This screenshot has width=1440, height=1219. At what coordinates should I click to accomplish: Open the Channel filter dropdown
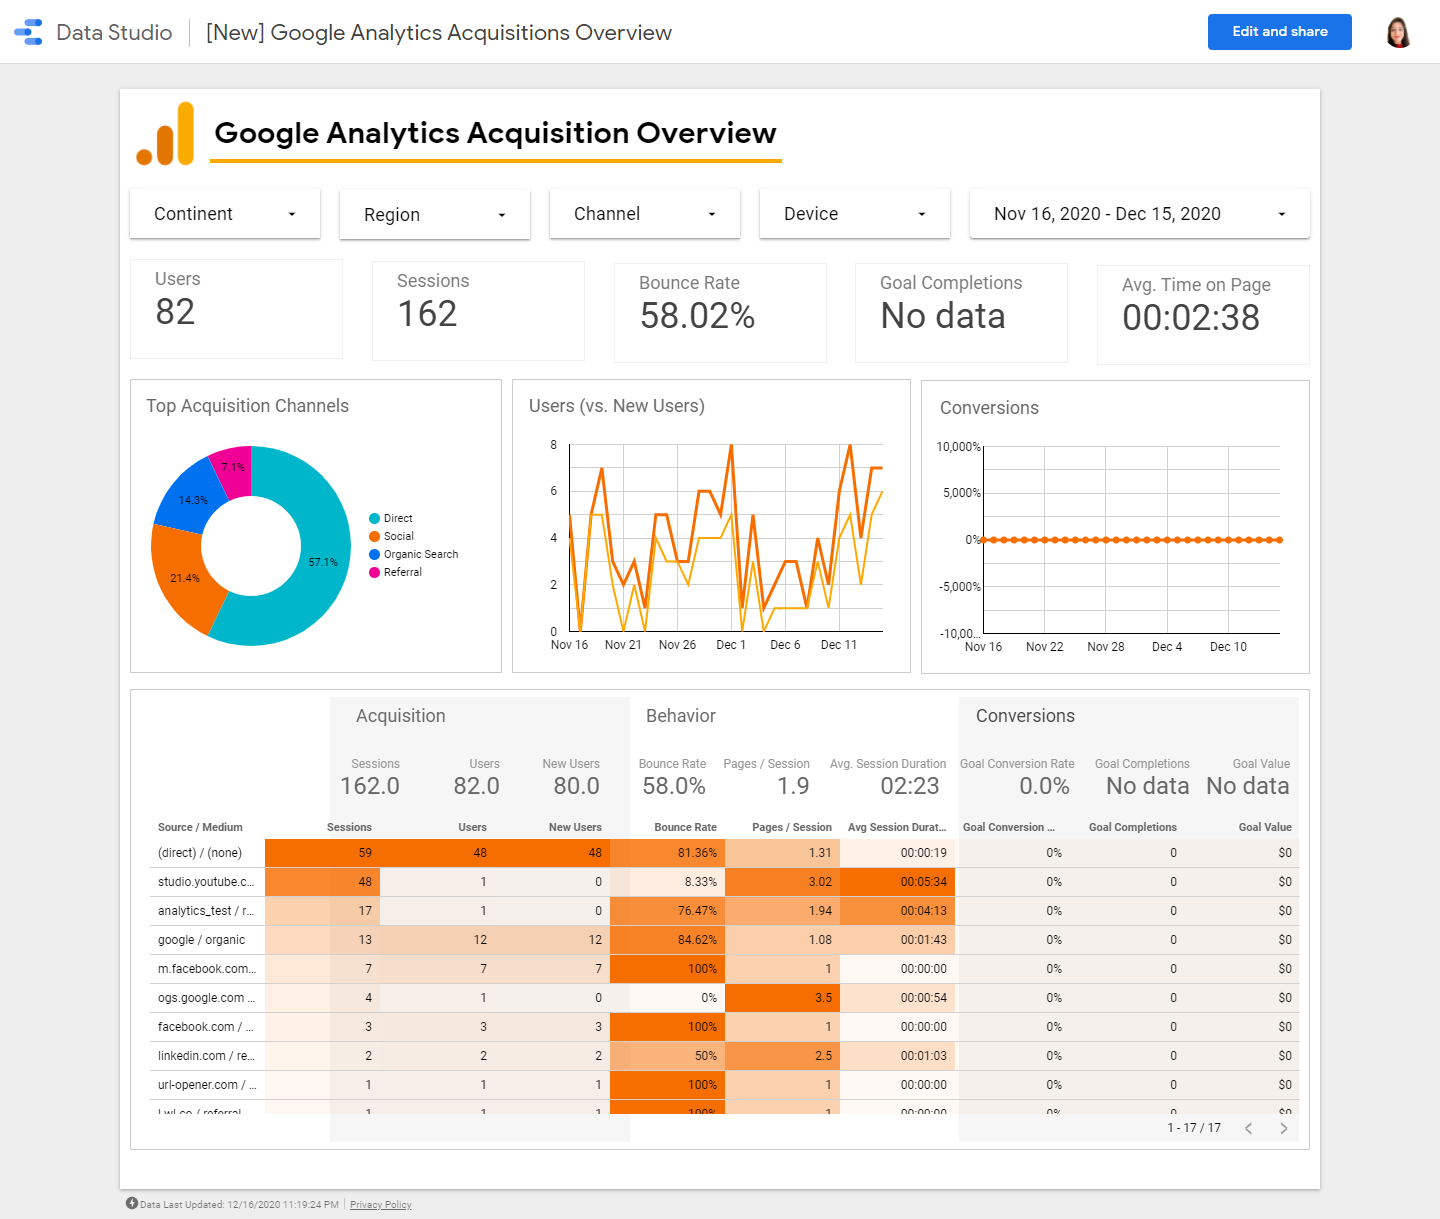pyautogui.click(x=645, y=214)
